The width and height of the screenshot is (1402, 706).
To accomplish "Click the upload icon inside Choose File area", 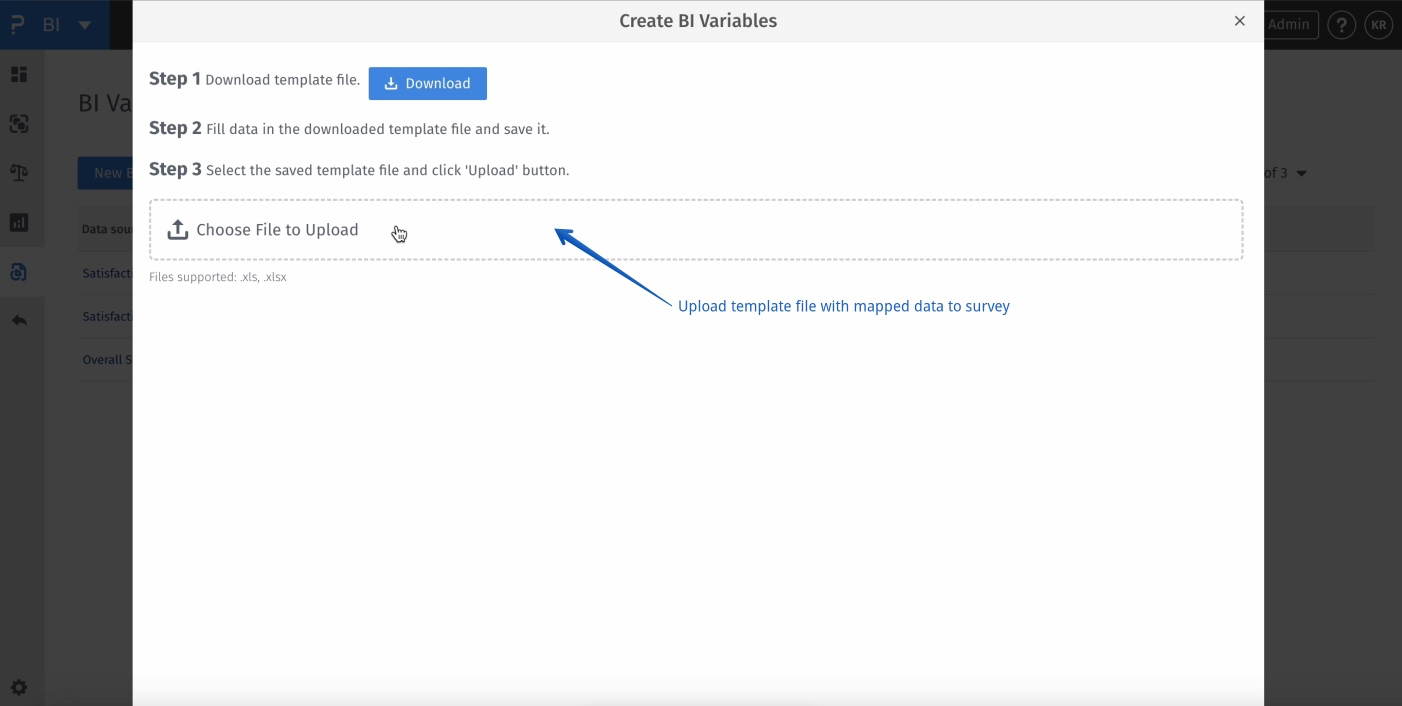I will click(x=177, y=228).
